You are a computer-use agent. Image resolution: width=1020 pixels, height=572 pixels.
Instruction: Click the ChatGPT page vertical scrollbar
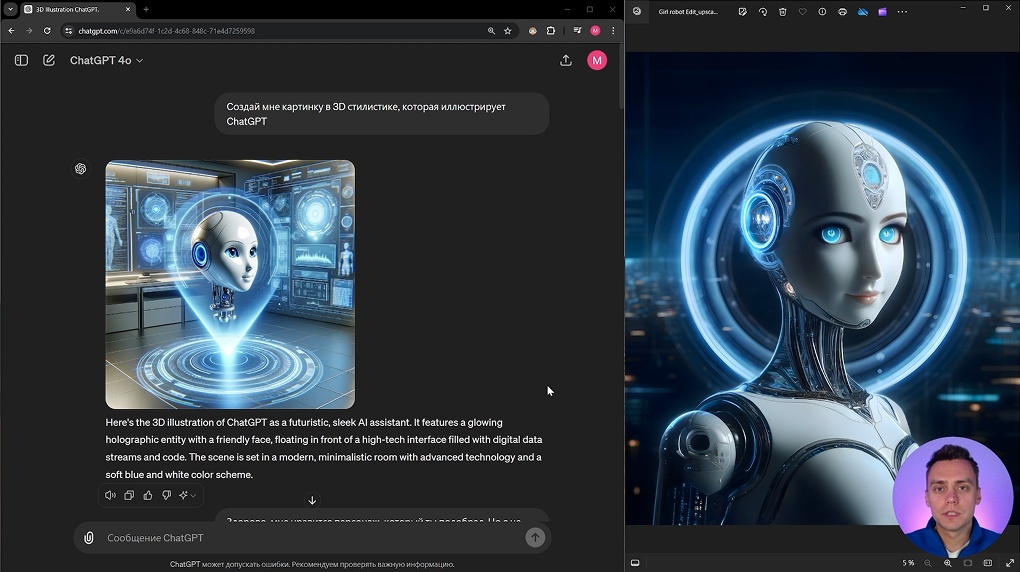tap(621, 78)
